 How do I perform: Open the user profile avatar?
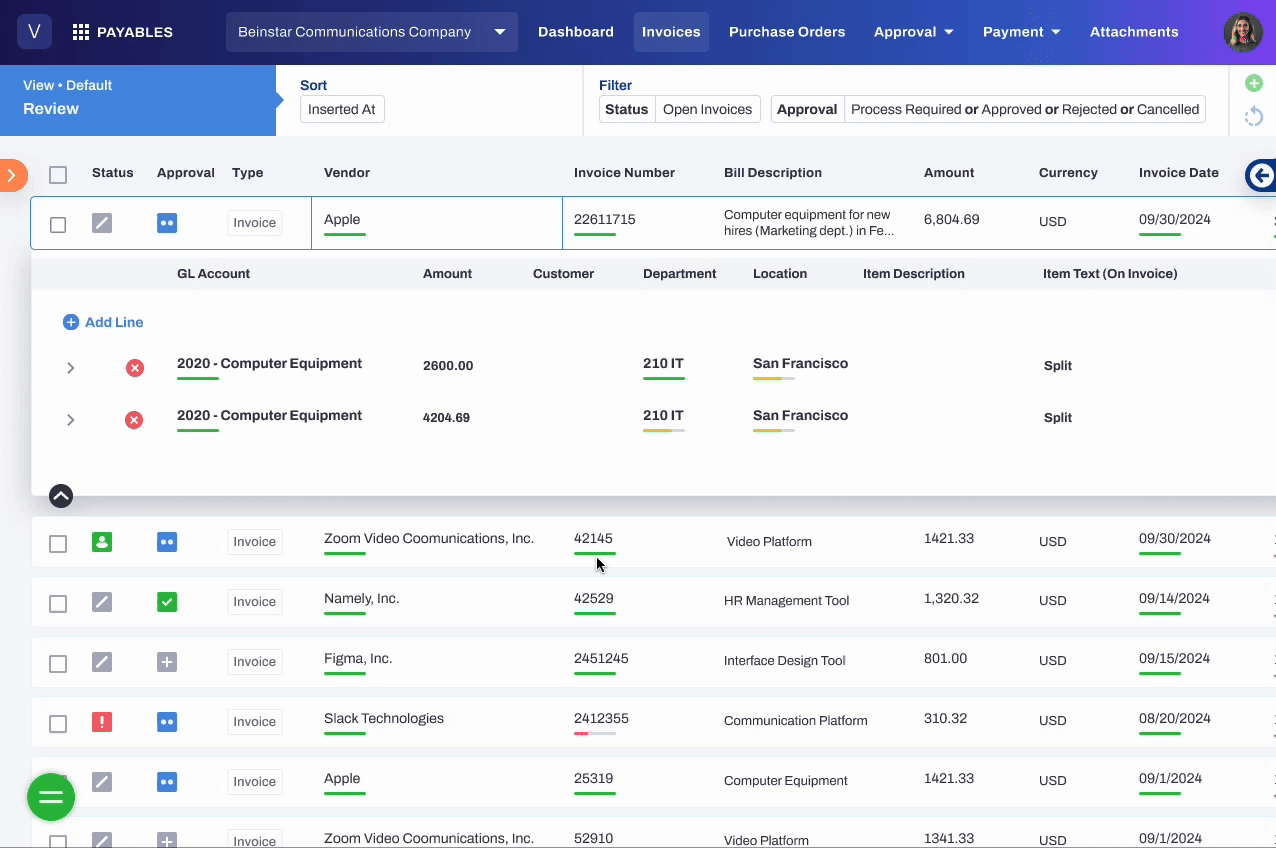pos(1243,32)
